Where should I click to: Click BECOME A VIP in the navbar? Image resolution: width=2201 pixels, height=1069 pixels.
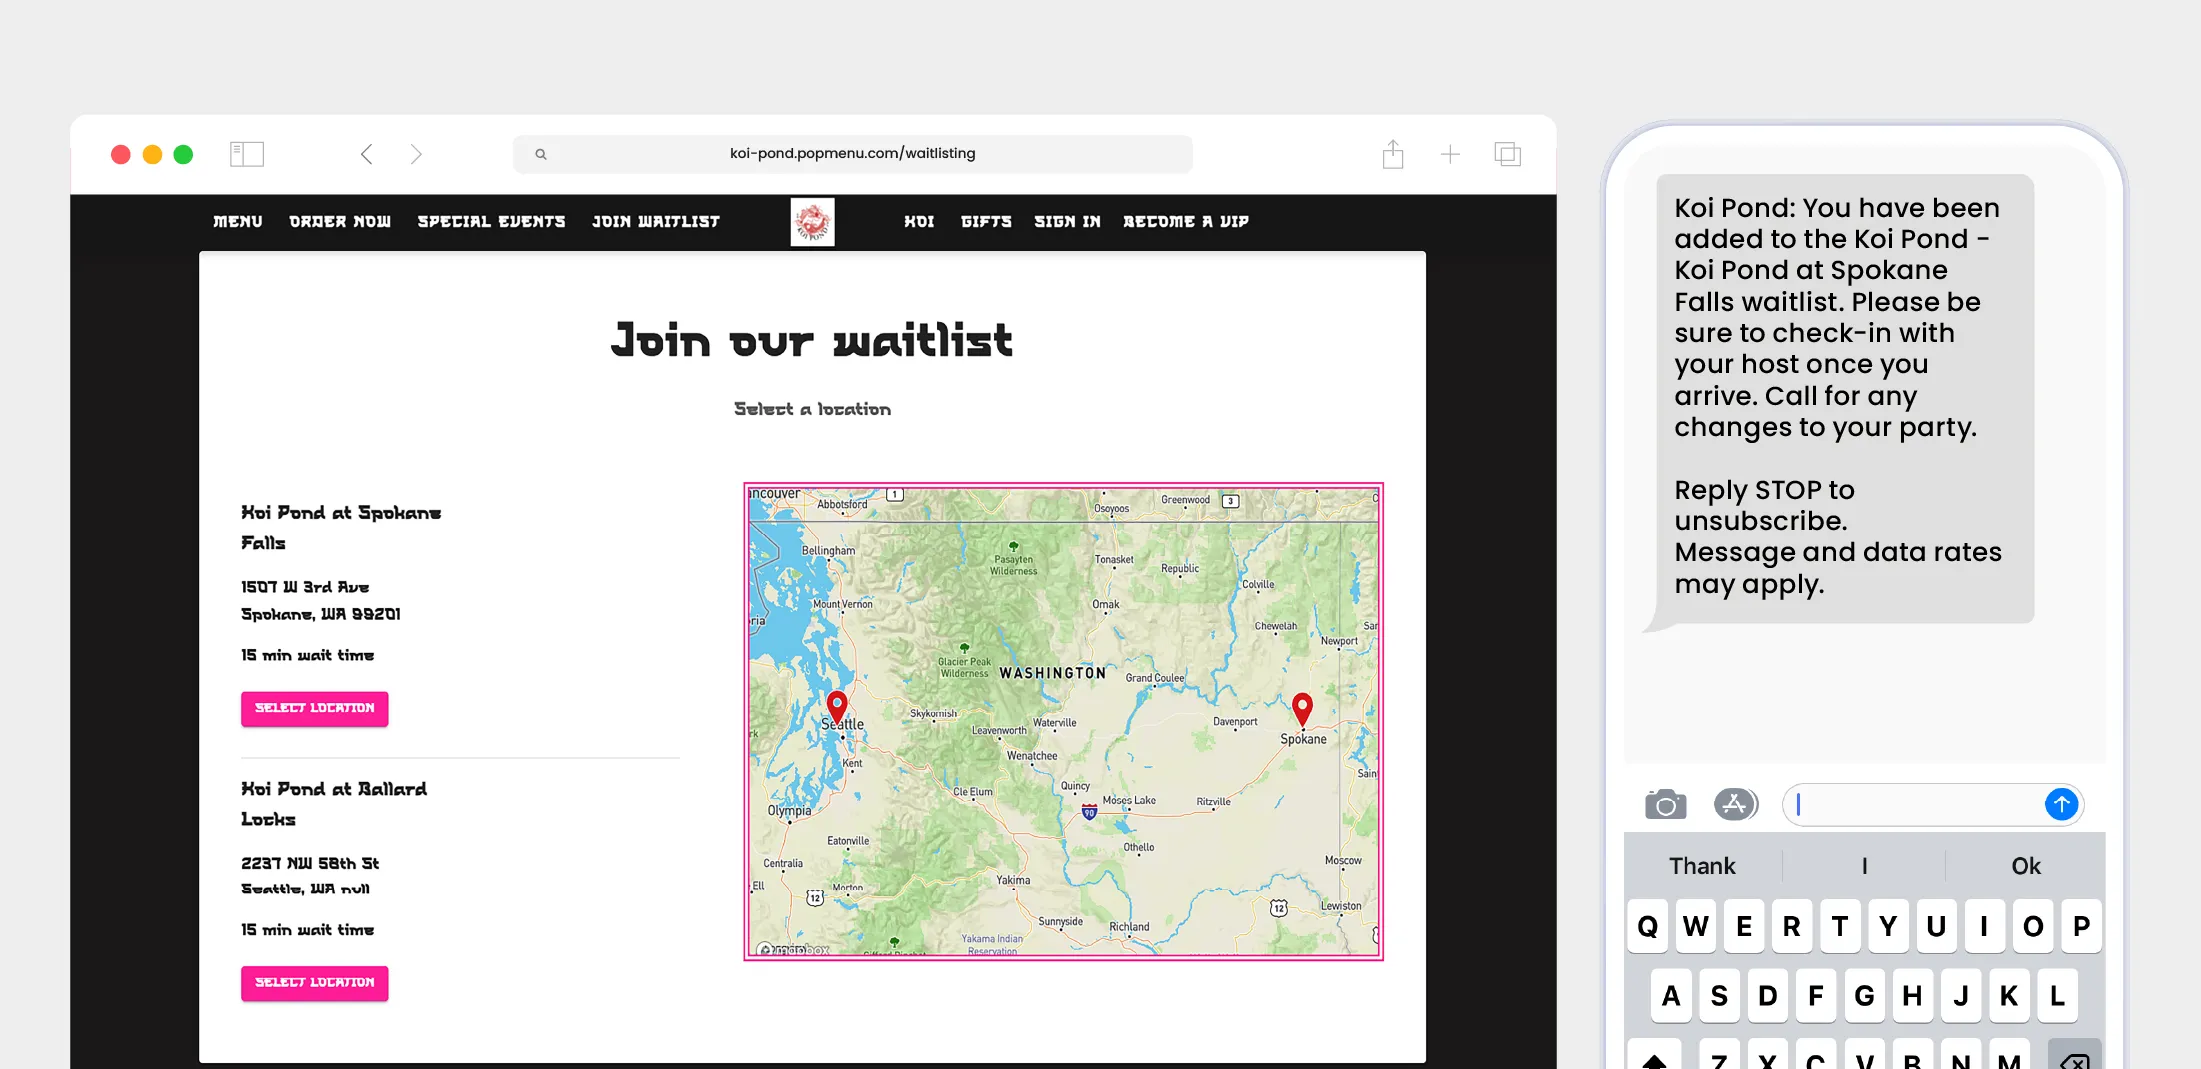pos(1186,221)
